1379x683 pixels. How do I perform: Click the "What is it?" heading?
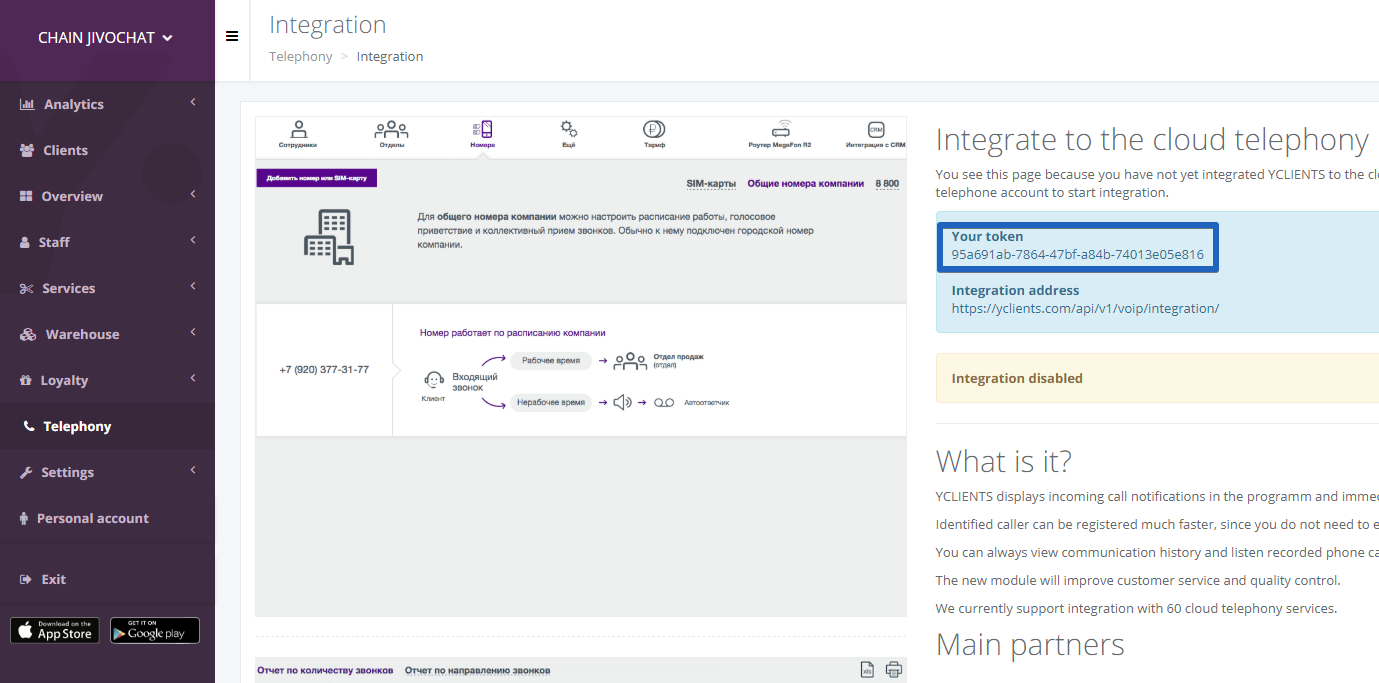[1004, 461]
